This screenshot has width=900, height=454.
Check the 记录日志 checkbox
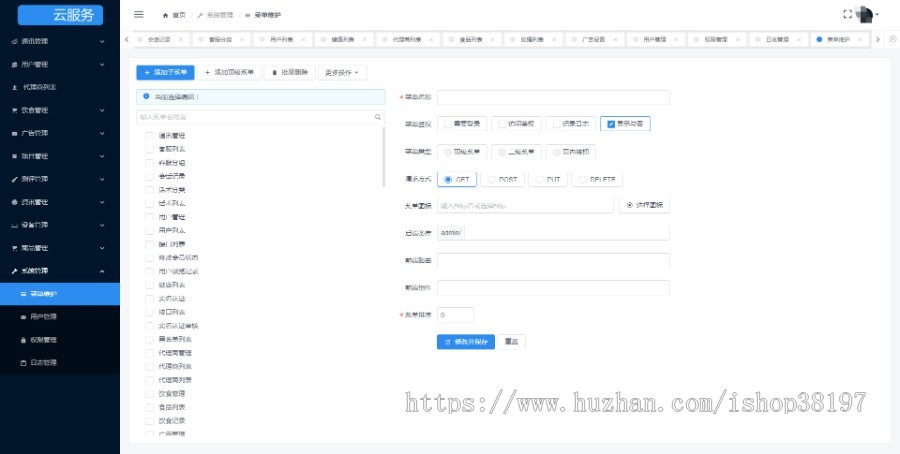[556, 123]
